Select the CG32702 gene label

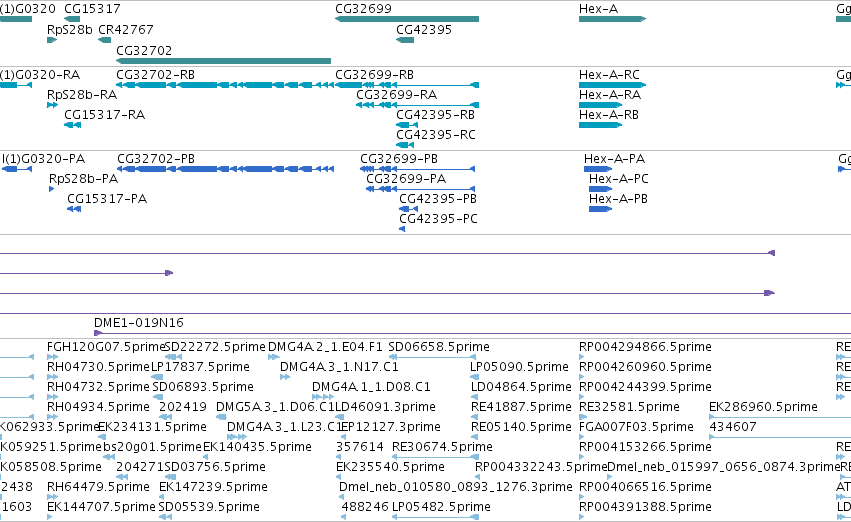pyautogui.click(x=144, y=50)
